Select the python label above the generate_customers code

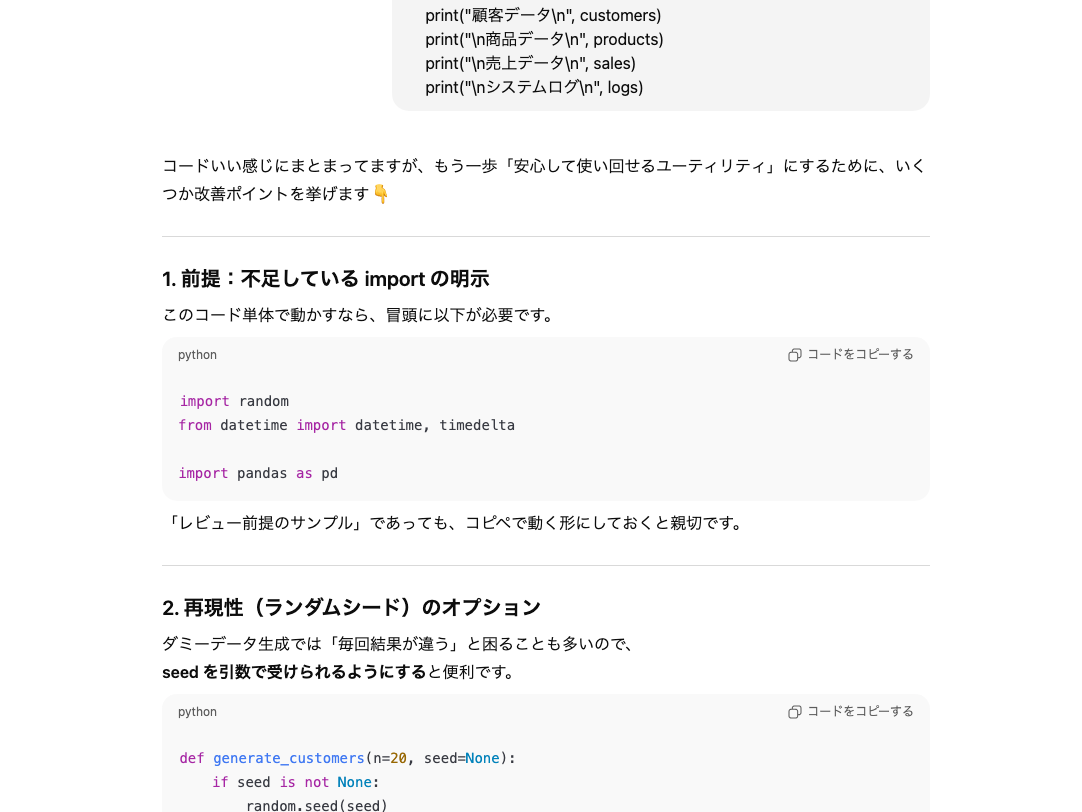pyautogui.click(x=197, y=711)
